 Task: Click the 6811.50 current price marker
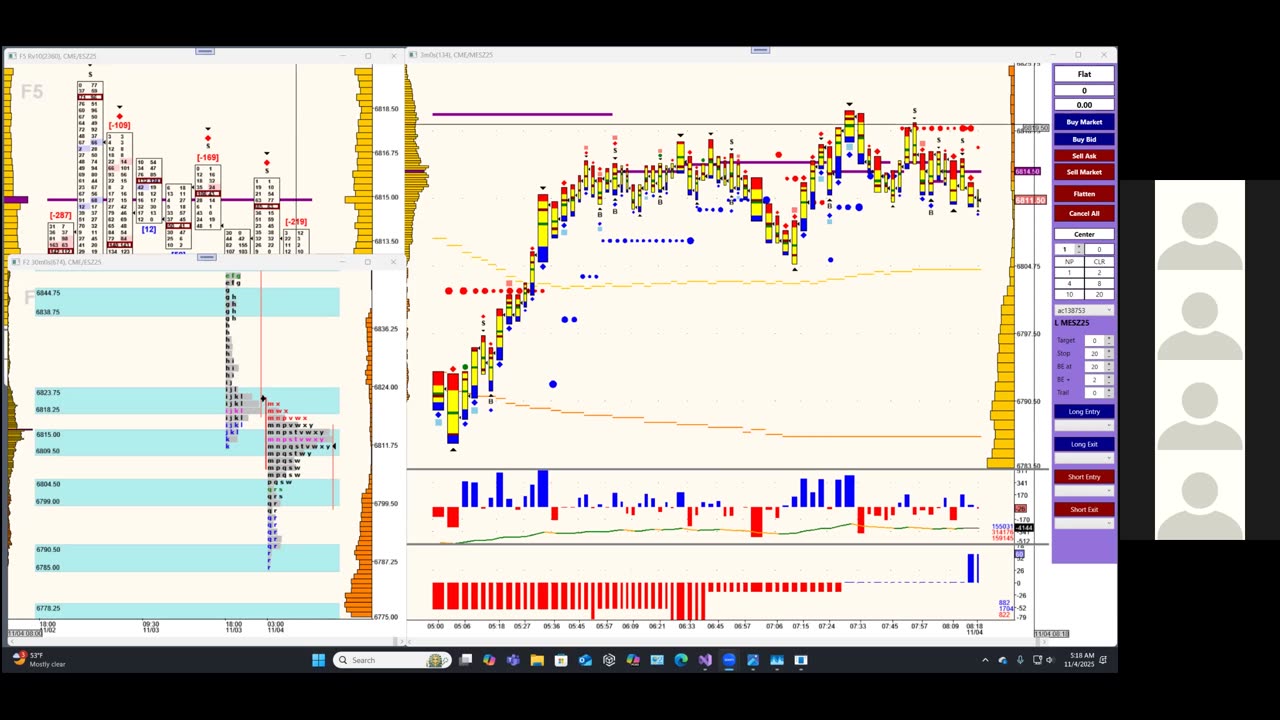(x=1030, y=201)
